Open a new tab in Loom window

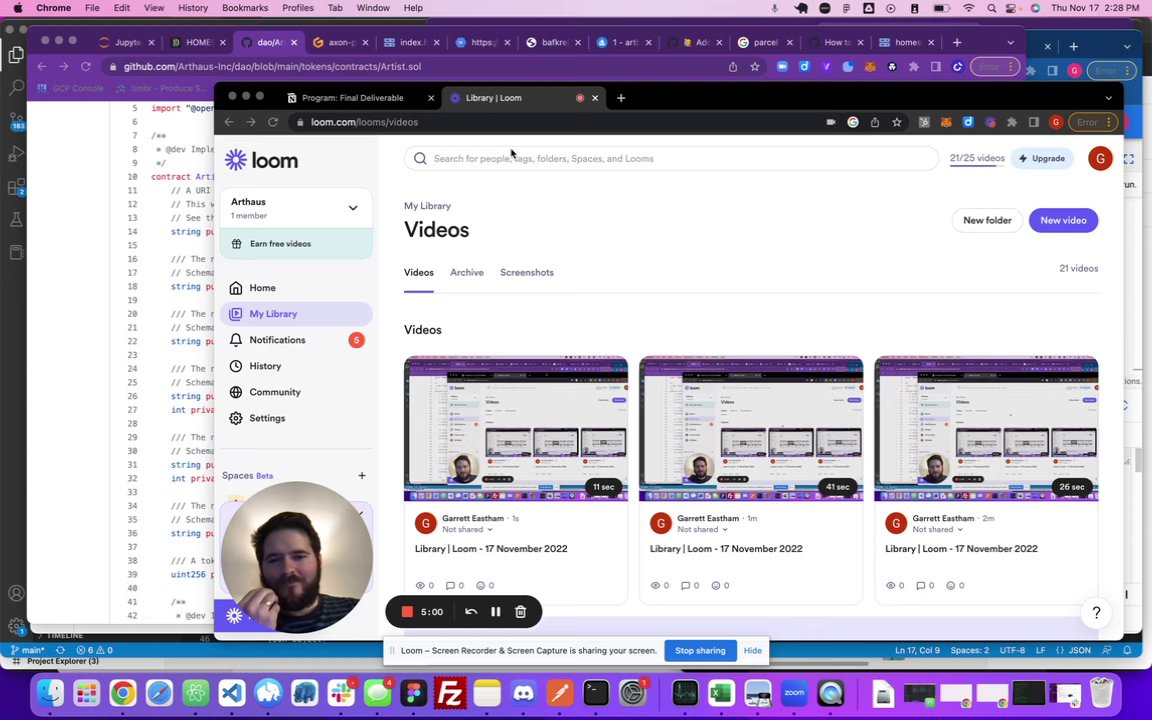[621, 98]
